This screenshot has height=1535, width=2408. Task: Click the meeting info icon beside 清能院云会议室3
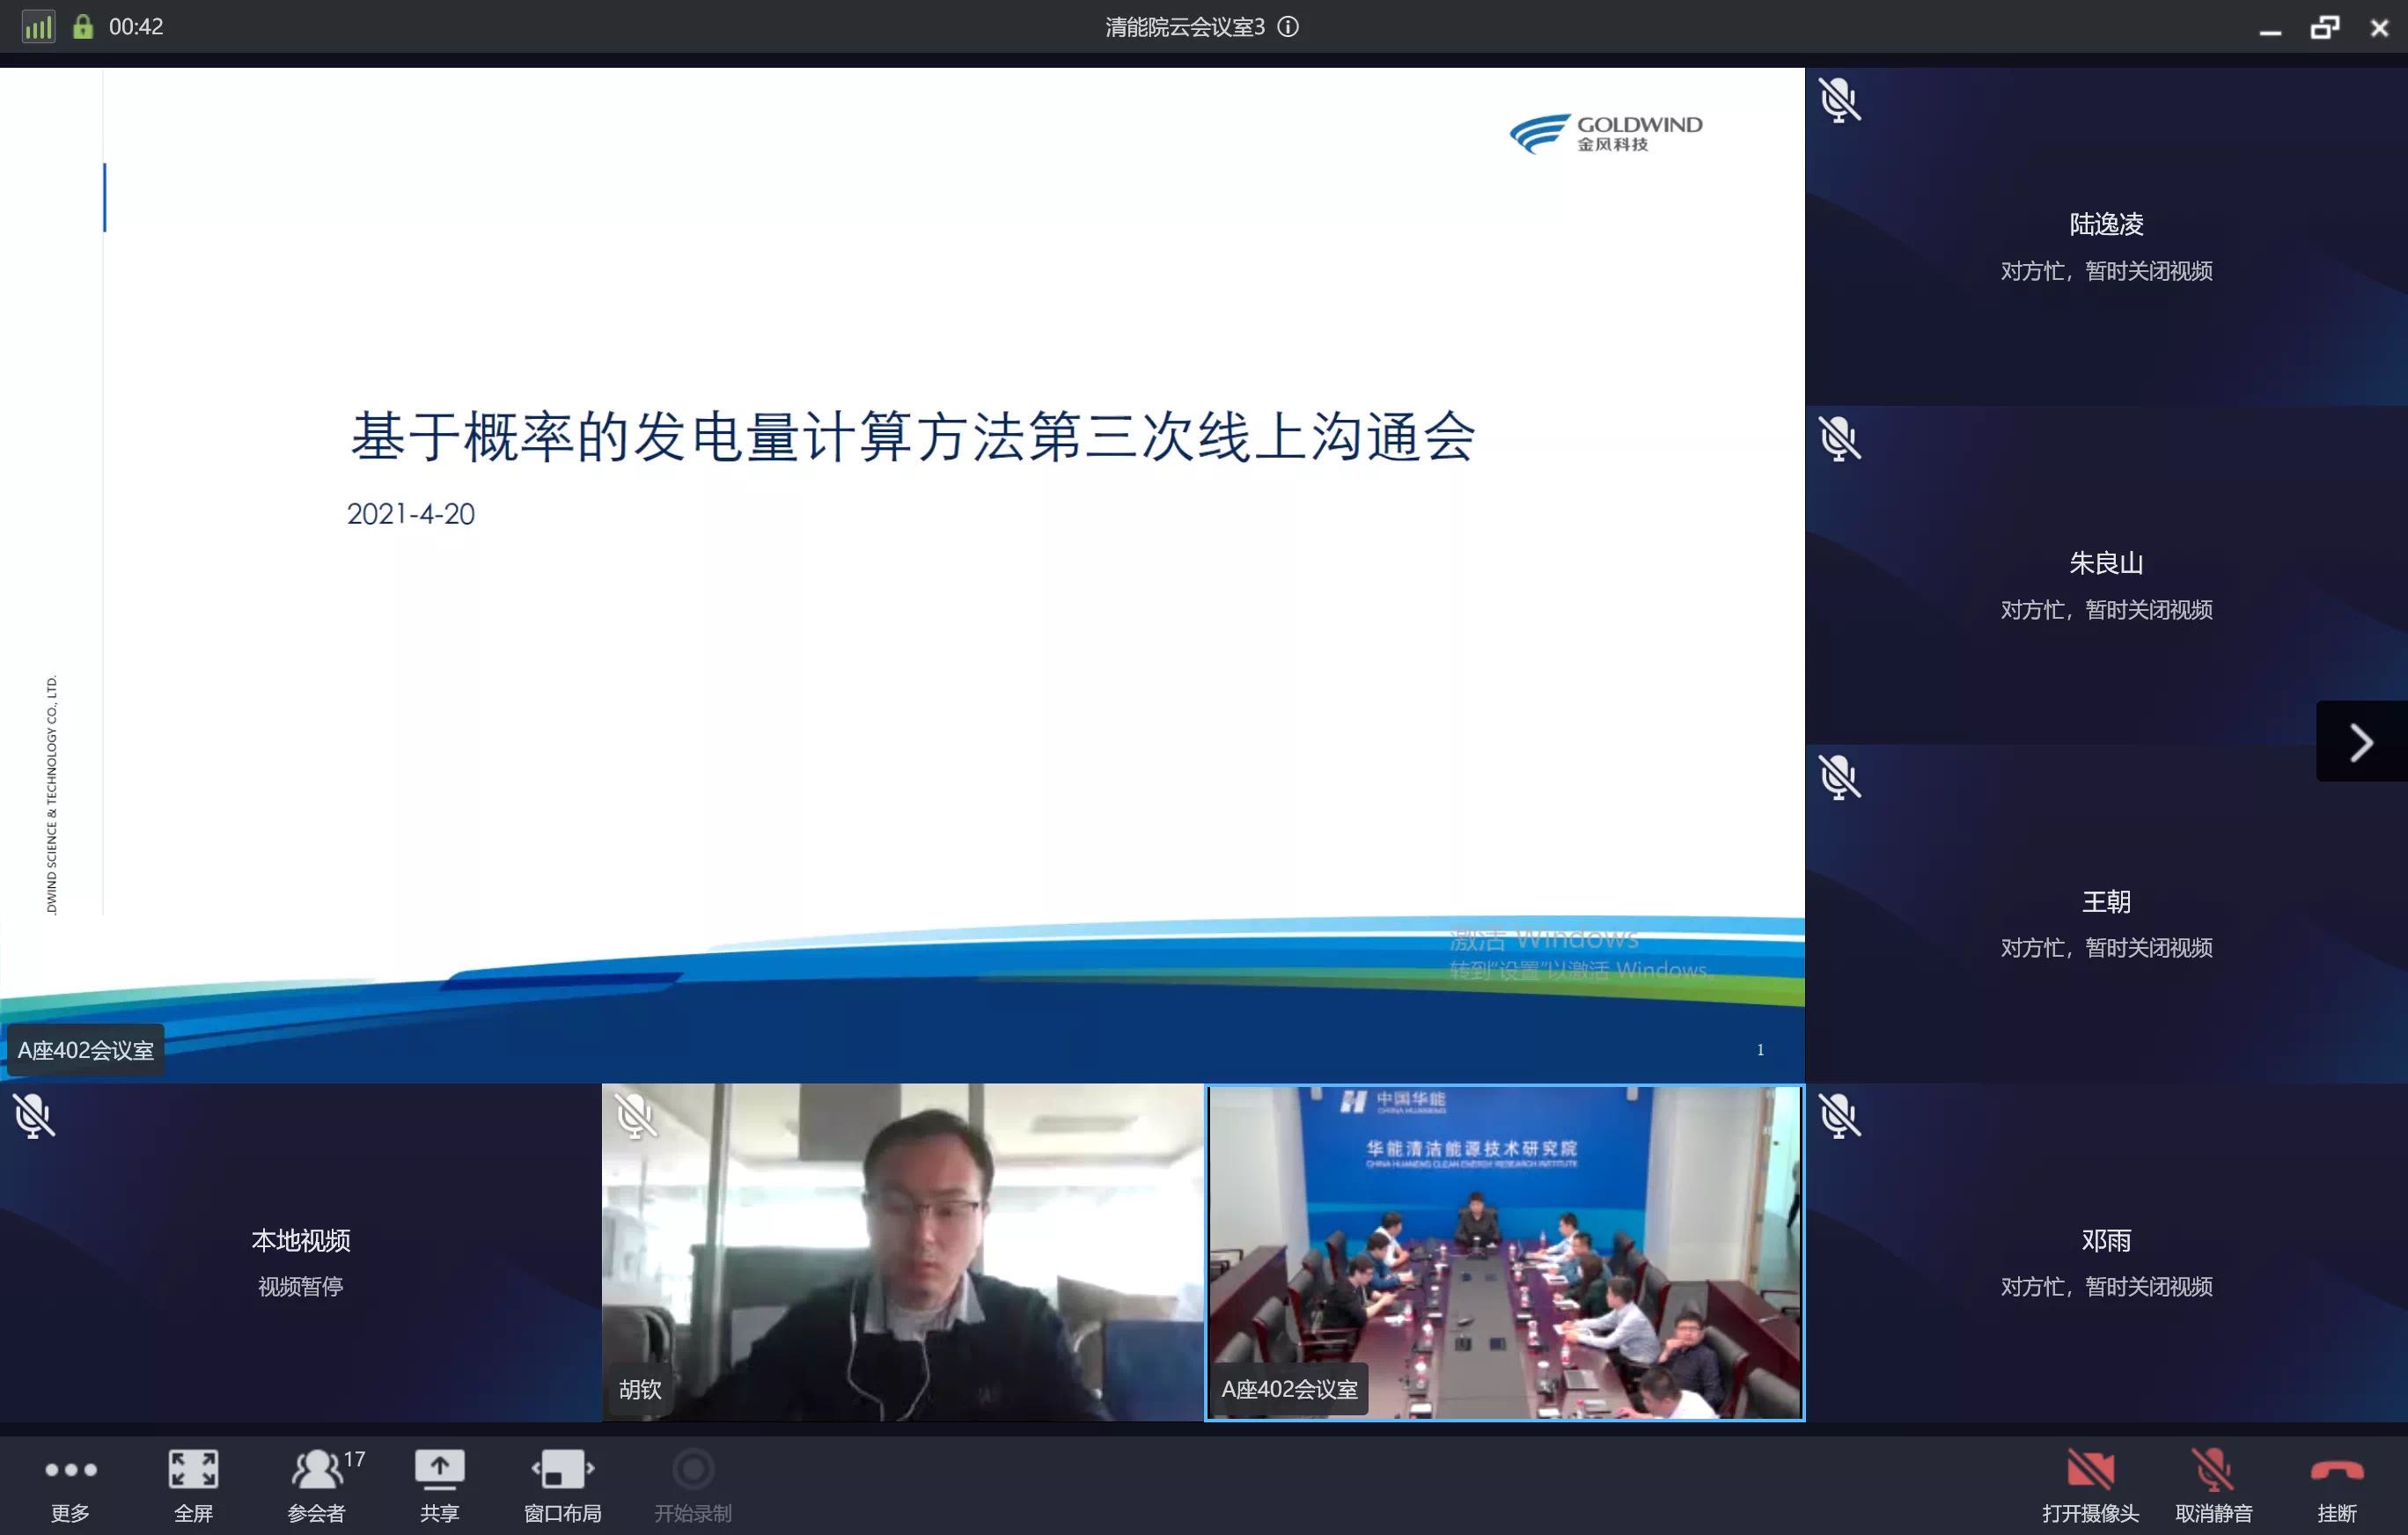[1288, 27]
